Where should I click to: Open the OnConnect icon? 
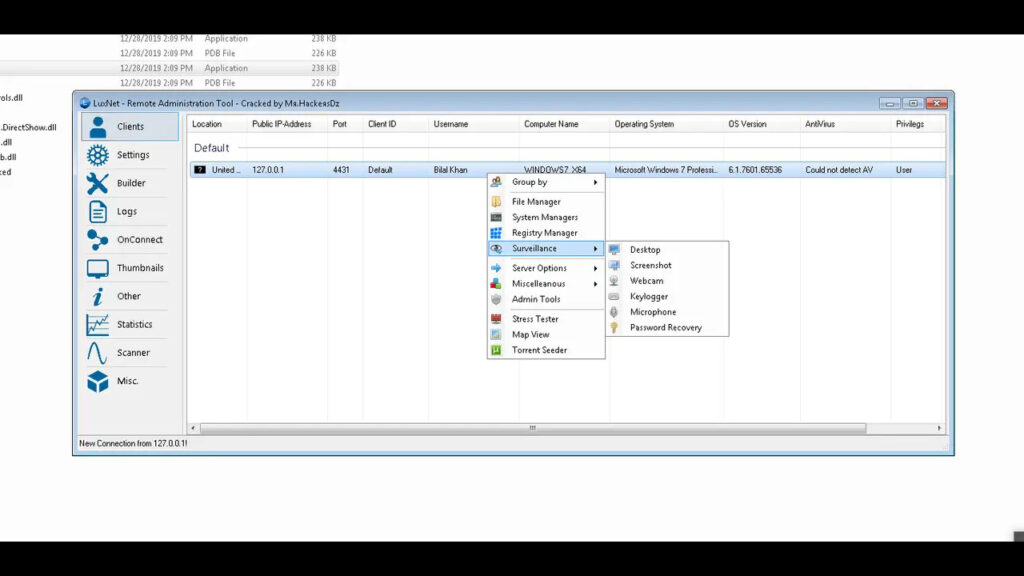(x=98, y=240)
